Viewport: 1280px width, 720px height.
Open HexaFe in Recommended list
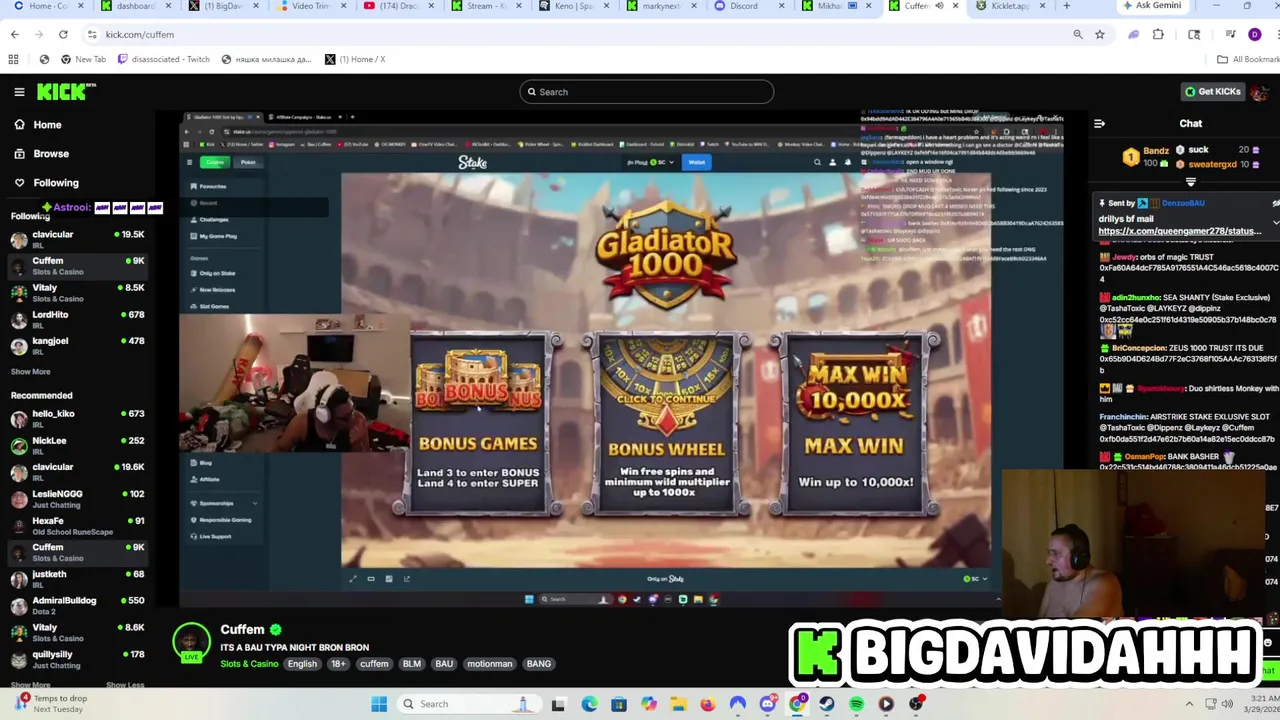coord(78,525)
